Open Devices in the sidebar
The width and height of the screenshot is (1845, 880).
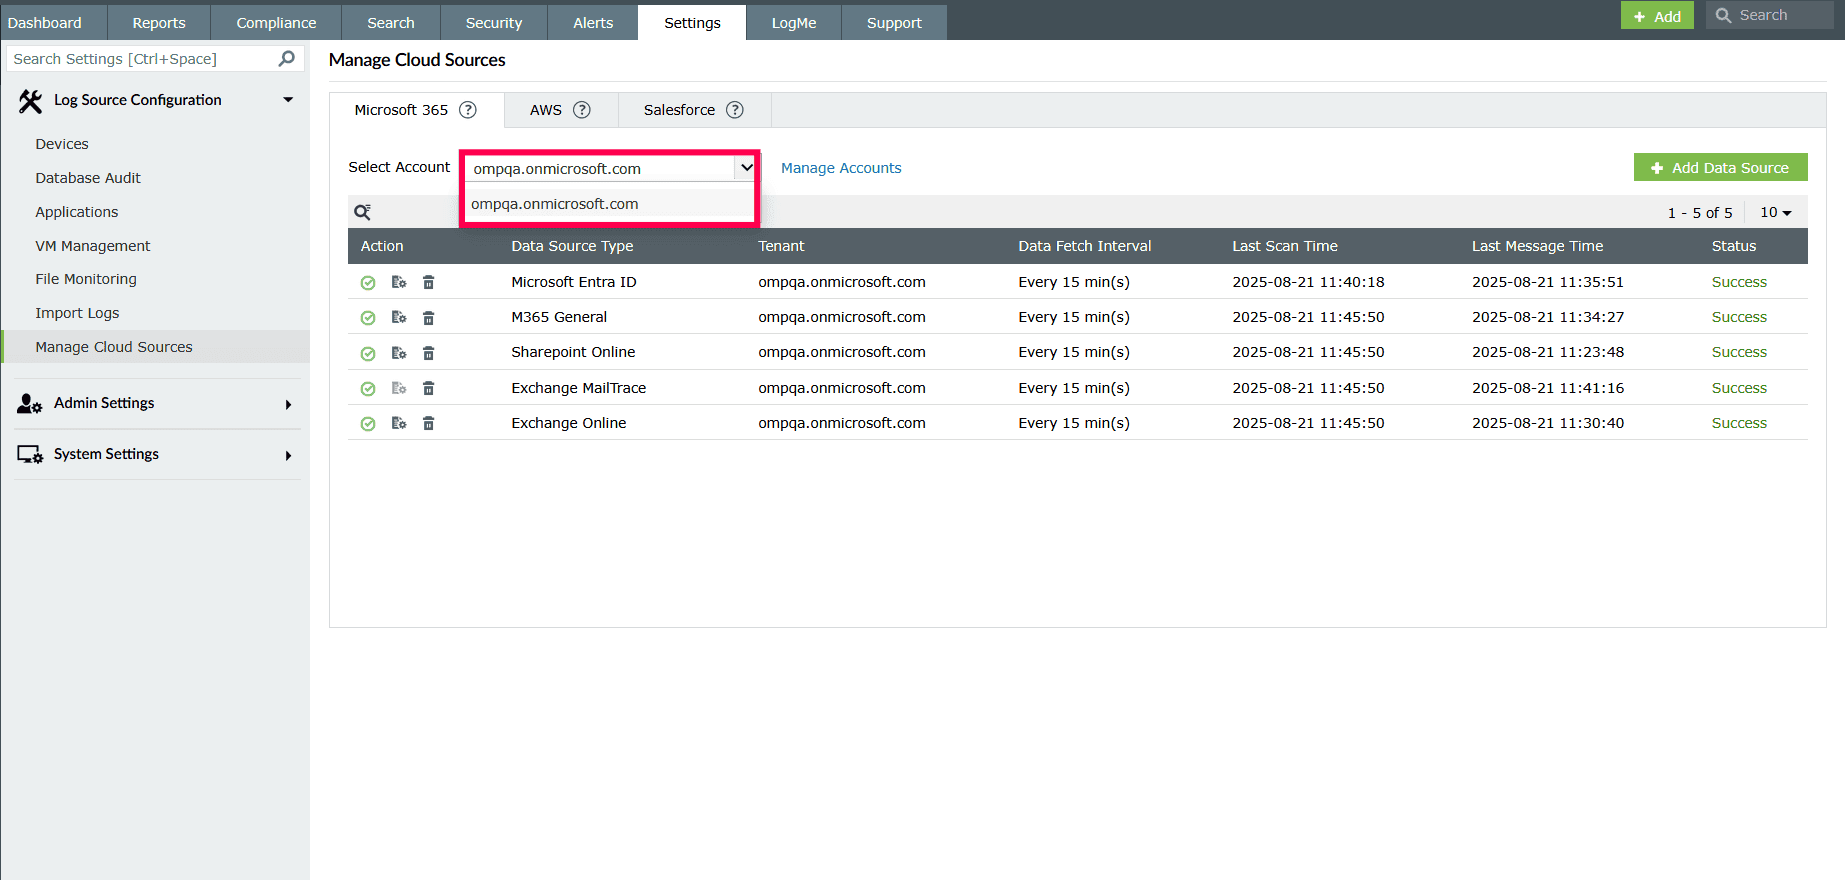click(x=62, y=144)
